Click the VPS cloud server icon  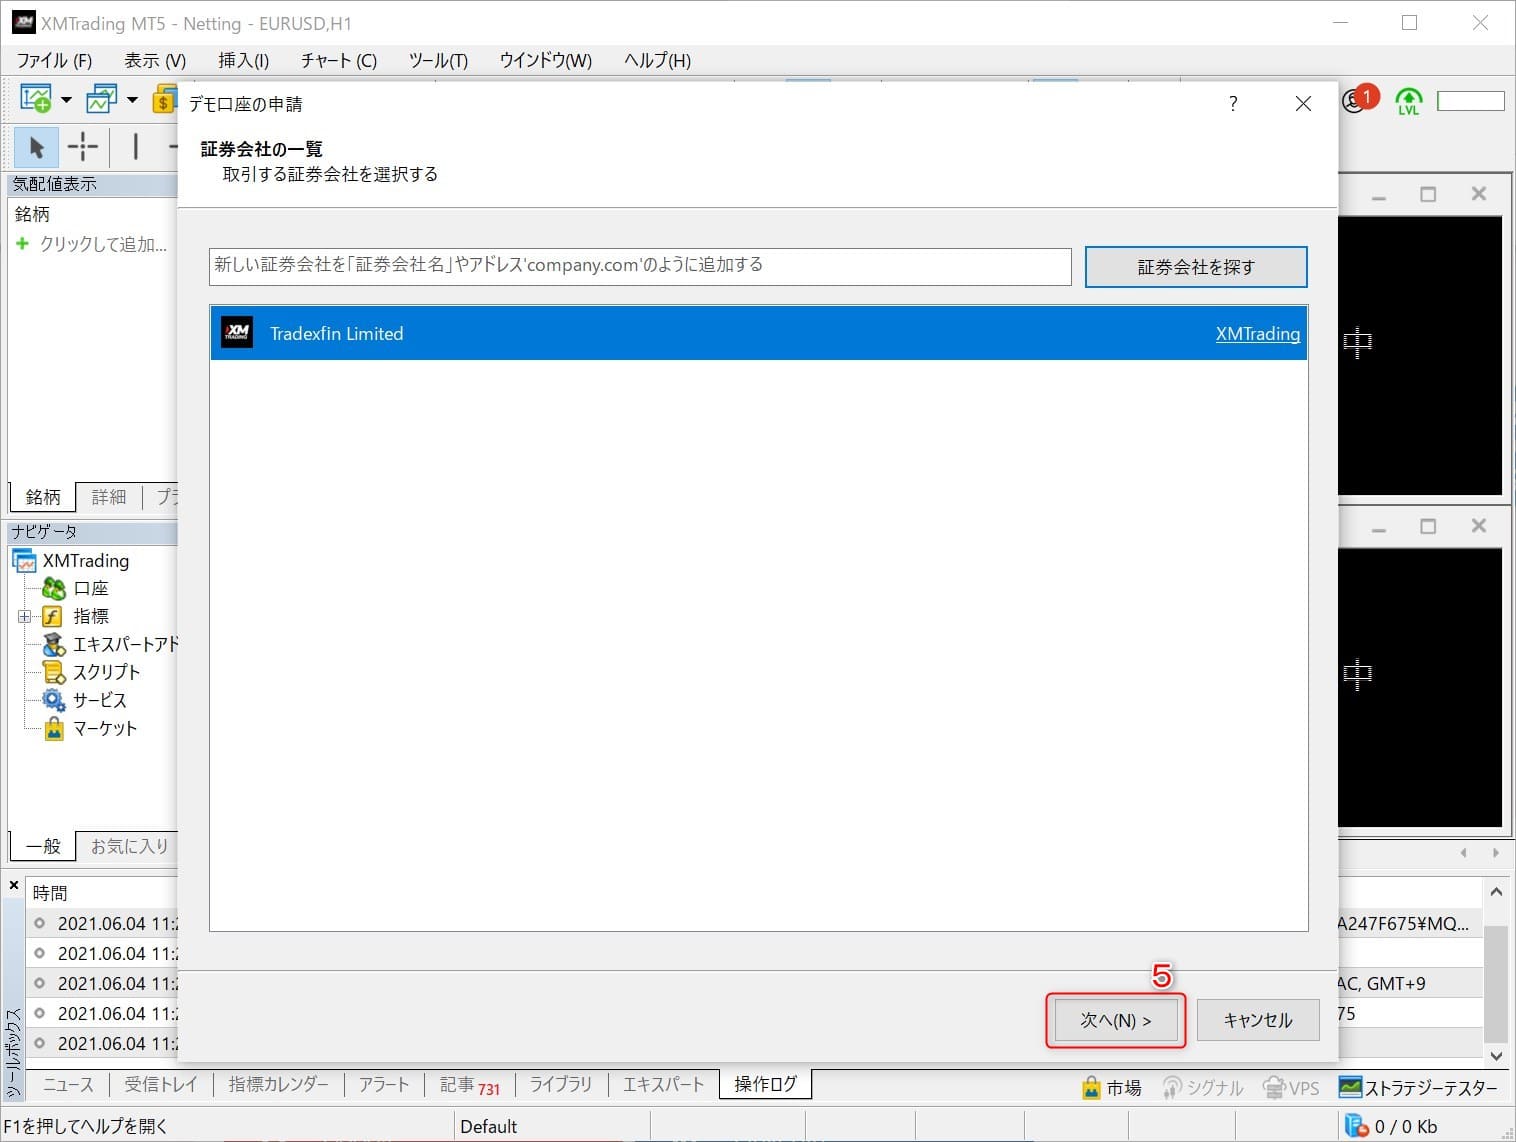pos(1274,1088)
